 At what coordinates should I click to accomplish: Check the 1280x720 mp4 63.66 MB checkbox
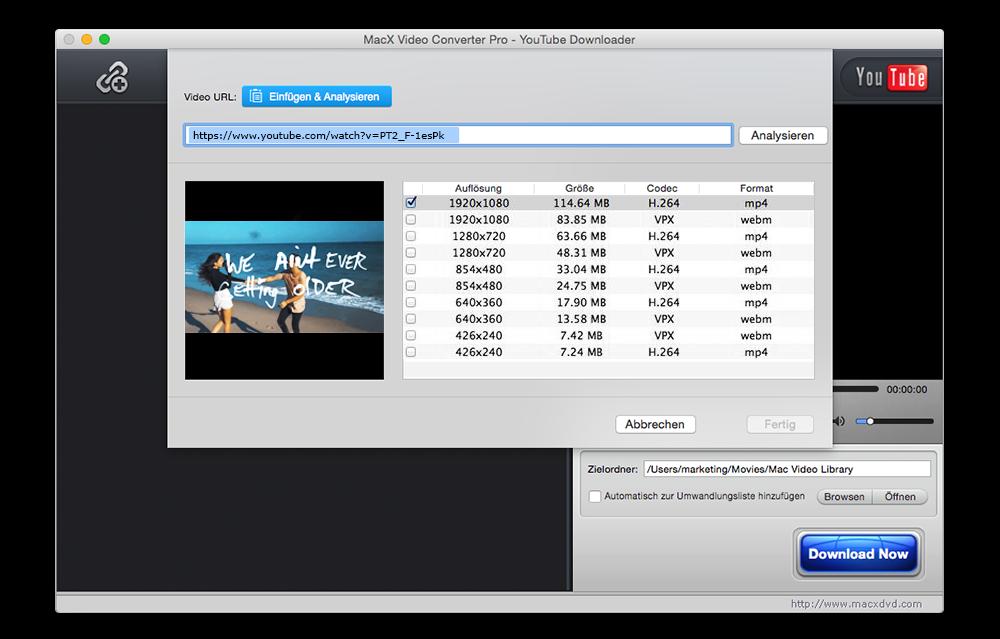(x=411, y=236)
